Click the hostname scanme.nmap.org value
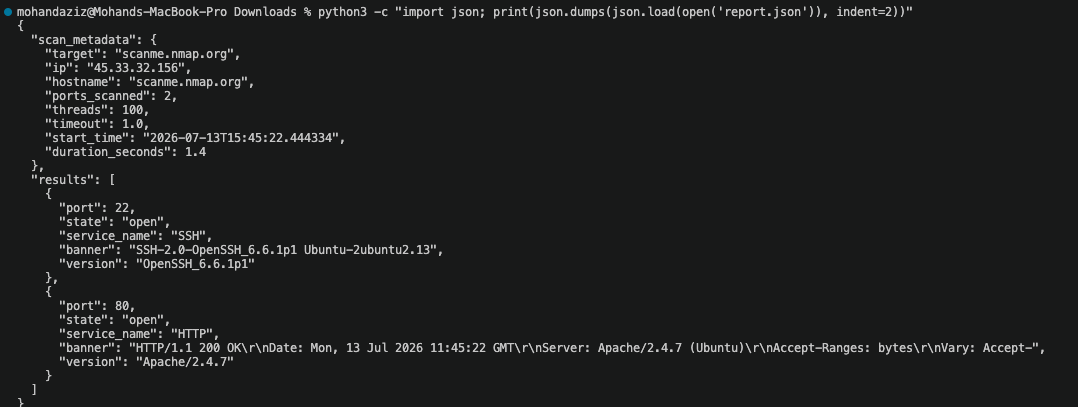 pos(191,82)
